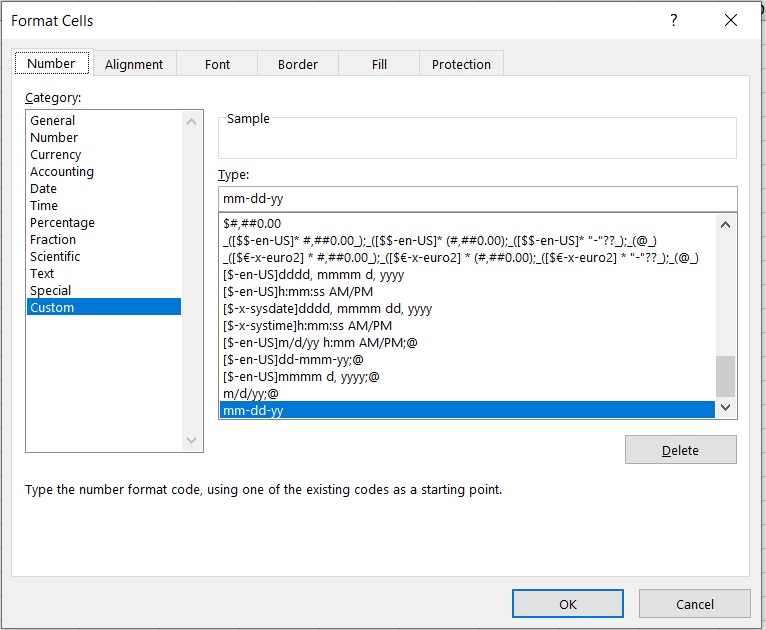
Task: Select [$-x-sysdate]dddd, mmmm dd, yyyy format
Action: (467, 309)
